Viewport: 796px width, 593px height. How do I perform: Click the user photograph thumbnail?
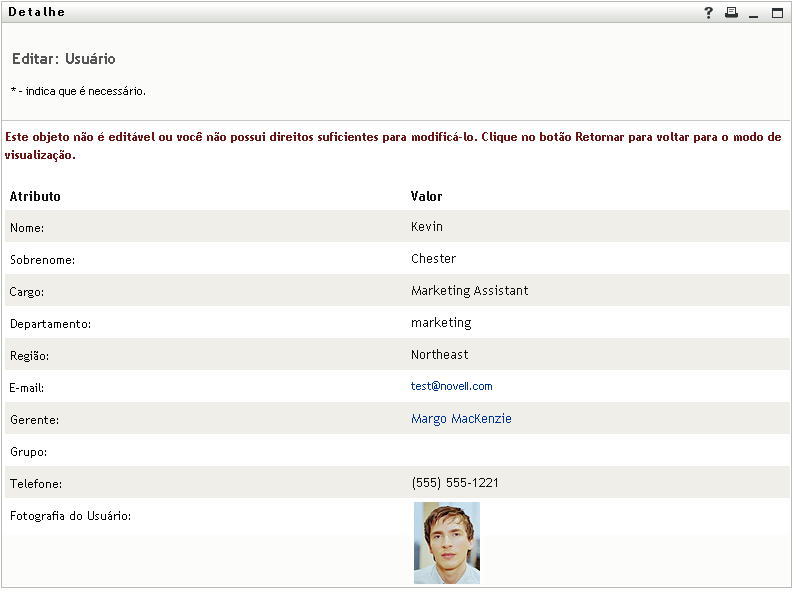(x=447, y=542)
